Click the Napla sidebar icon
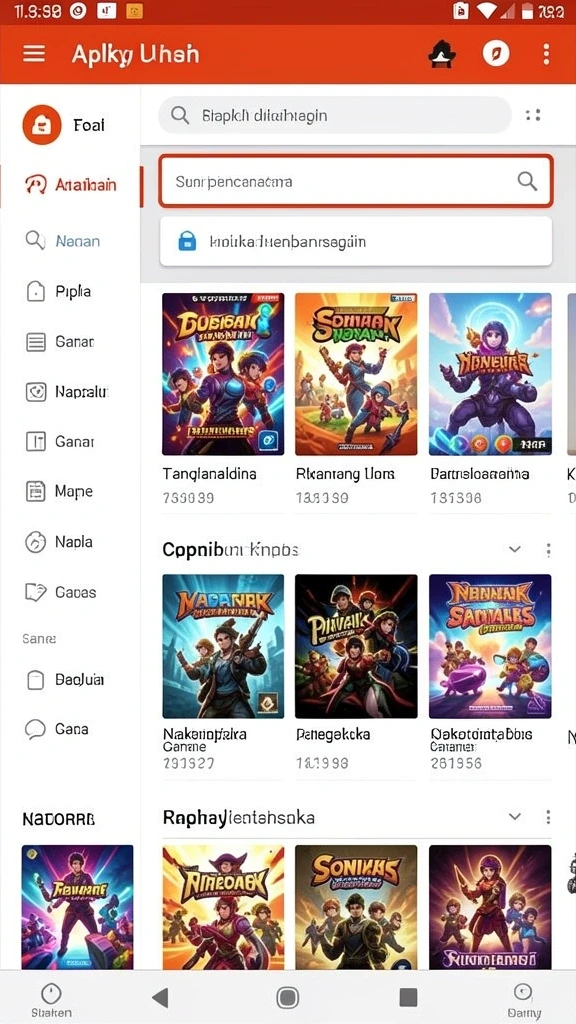 click(35, 542)
